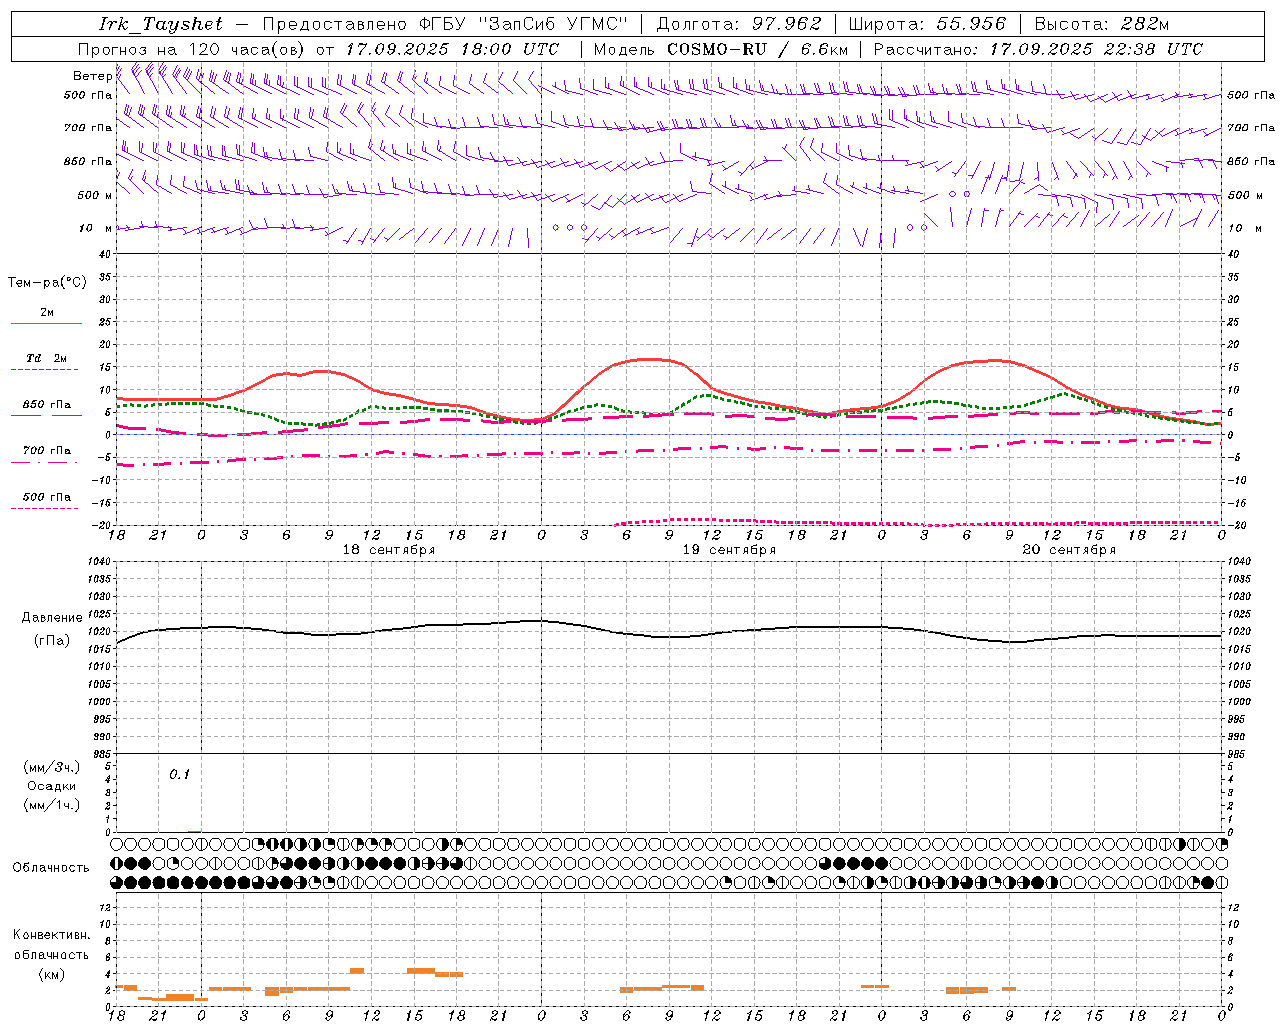
Task: Click the 19 сентября date label
Action: (x=729, y=550)
